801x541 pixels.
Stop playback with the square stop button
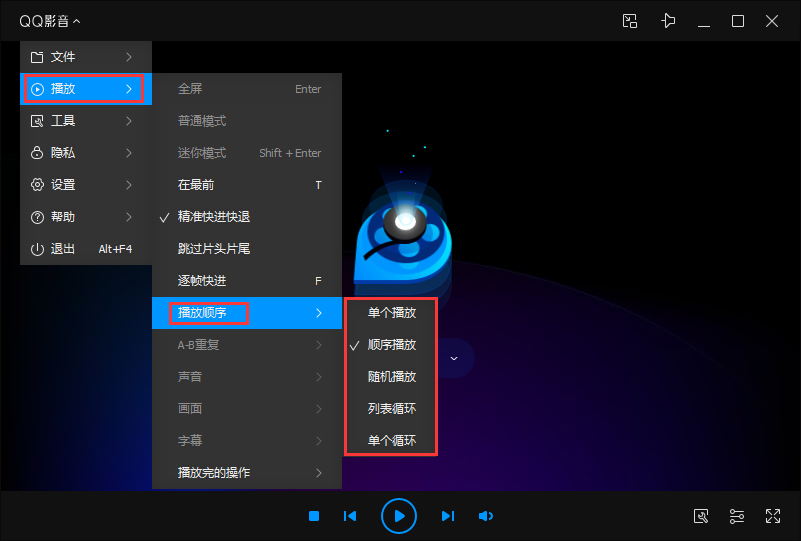pos(314,516)
